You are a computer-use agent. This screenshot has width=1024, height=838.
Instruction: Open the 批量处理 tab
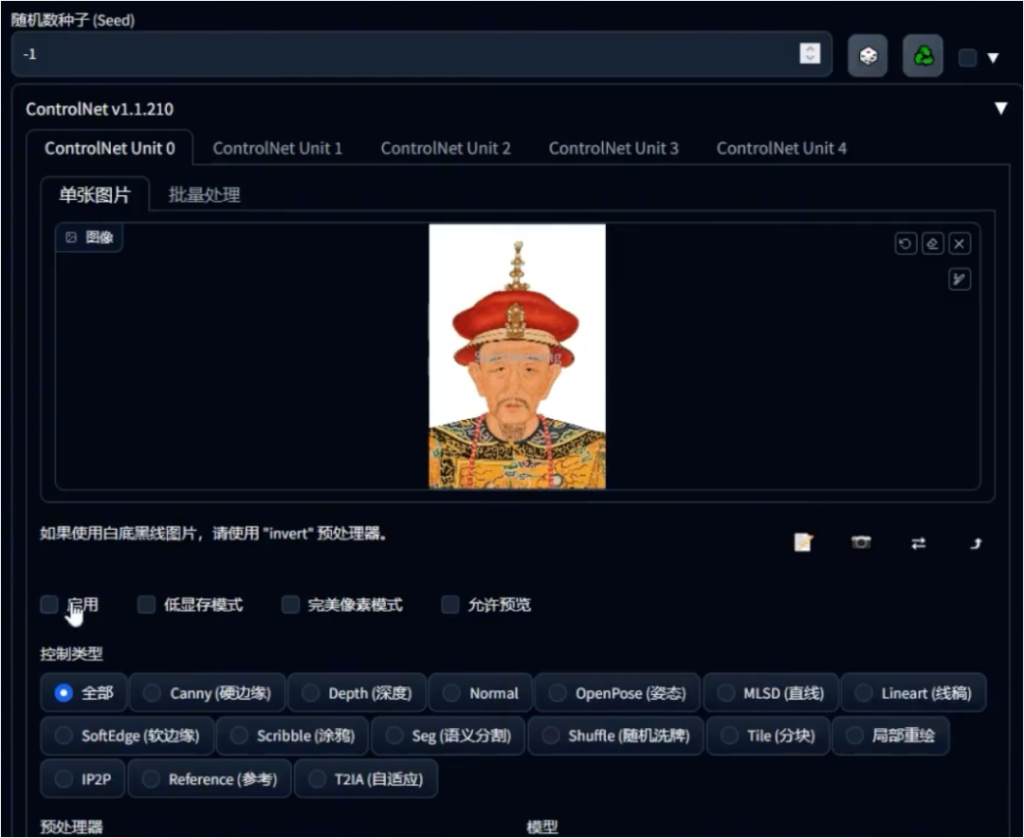(204, 195)
